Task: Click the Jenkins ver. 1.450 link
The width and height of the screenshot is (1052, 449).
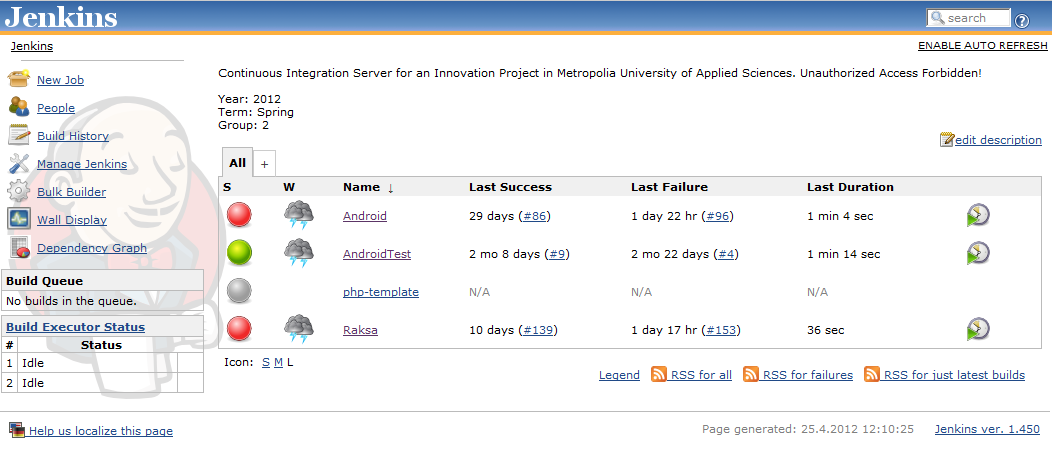Action: pos(988,429)
